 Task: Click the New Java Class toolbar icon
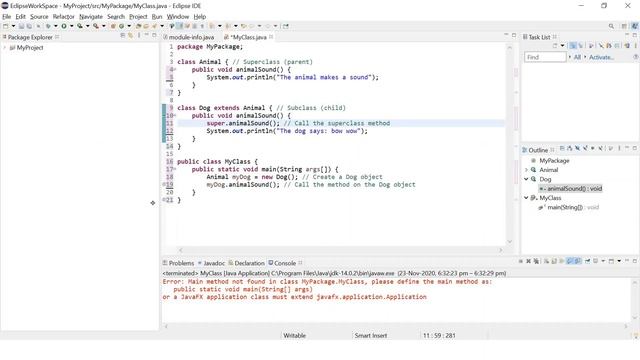click(121, 26)
